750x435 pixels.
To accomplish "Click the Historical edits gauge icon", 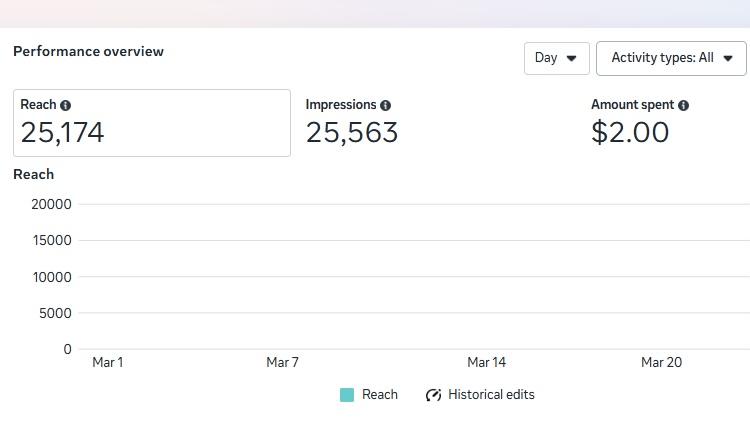I will tap(433, 395).
